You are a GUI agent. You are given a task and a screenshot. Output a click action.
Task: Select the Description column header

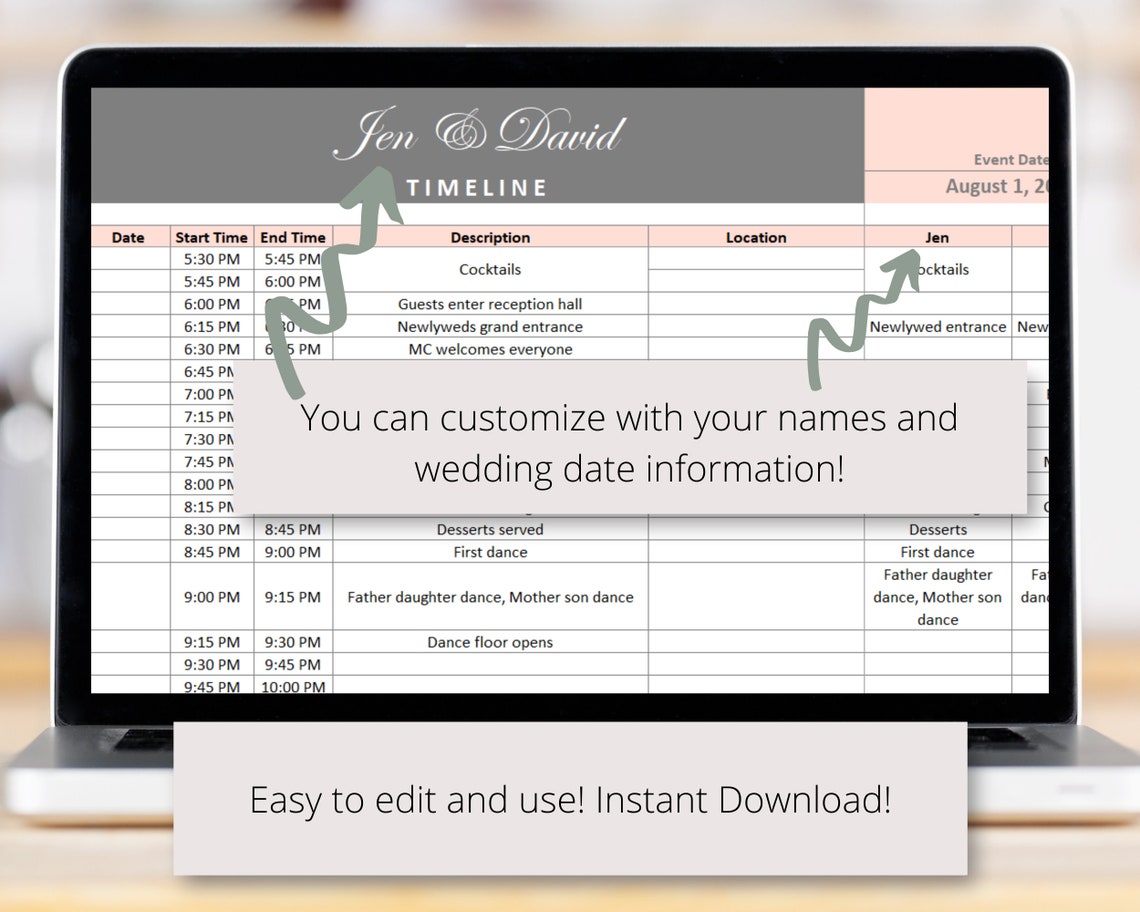coord(490,237)
